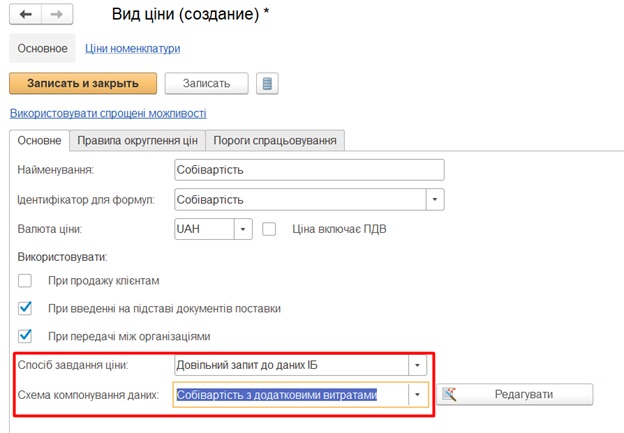
Task: Click the report list icon button
Action: (x=266, y=83)
